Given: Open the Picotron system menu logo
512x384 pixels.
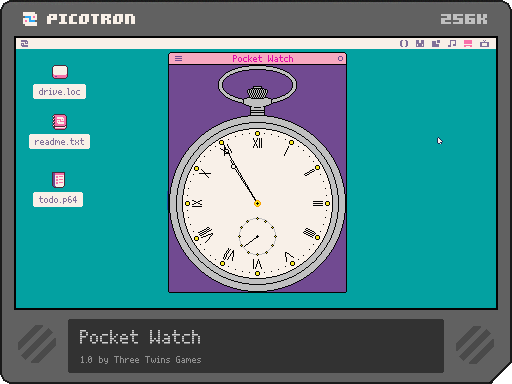Looking at the screenshot, I should coord(24,44).
